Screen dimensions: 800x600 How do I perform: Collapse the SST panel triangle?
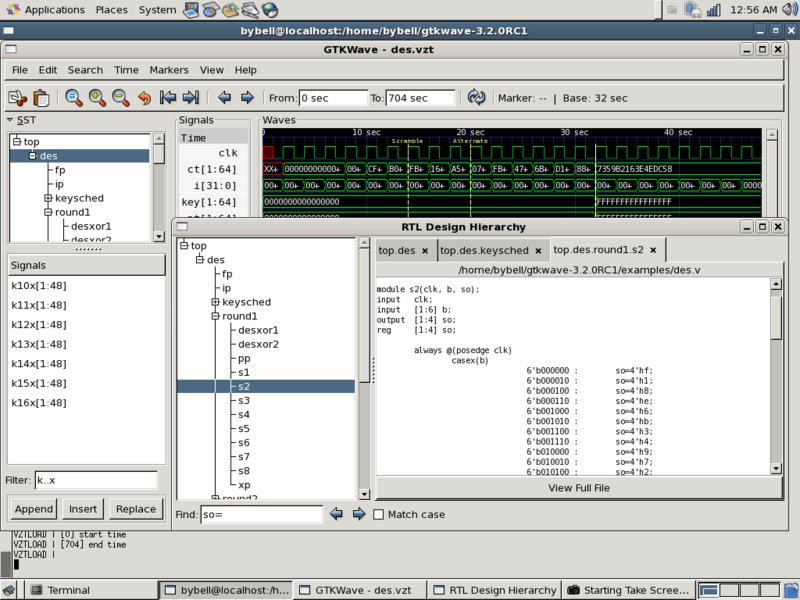10,120
